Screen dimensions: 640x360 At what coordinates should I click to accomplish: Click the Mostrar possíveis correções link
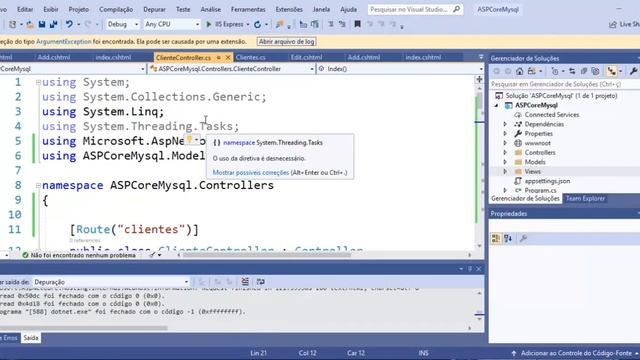(251, 173)
